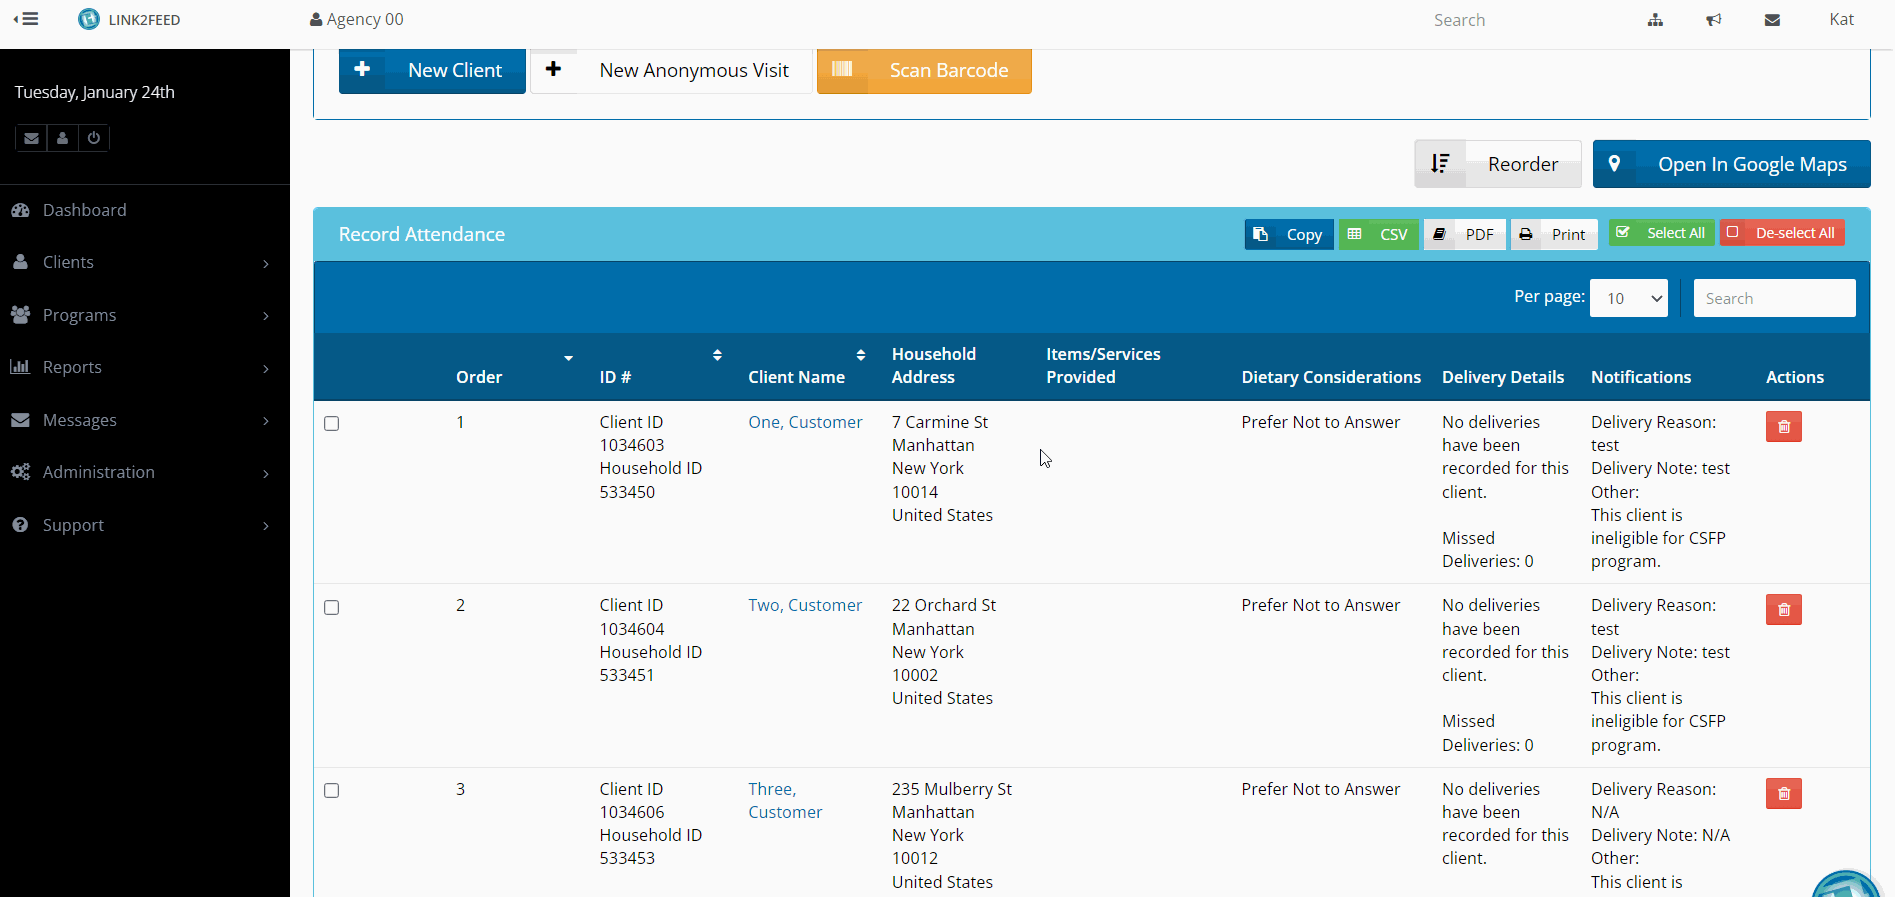Go to Dashboard in sidebar

[x=85, y=210]
